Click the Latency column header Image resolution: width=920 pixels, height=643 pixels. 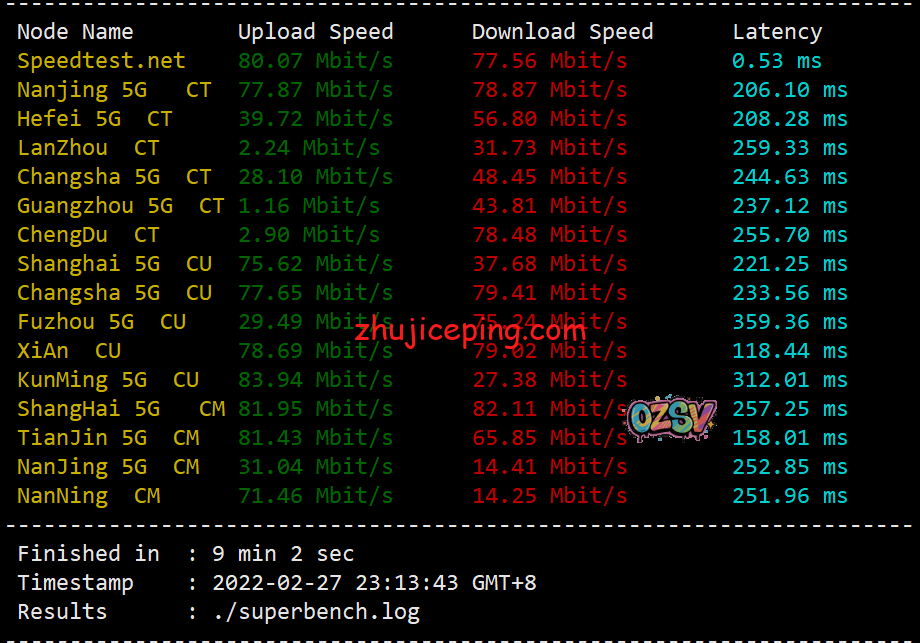(x=777, y=32)
